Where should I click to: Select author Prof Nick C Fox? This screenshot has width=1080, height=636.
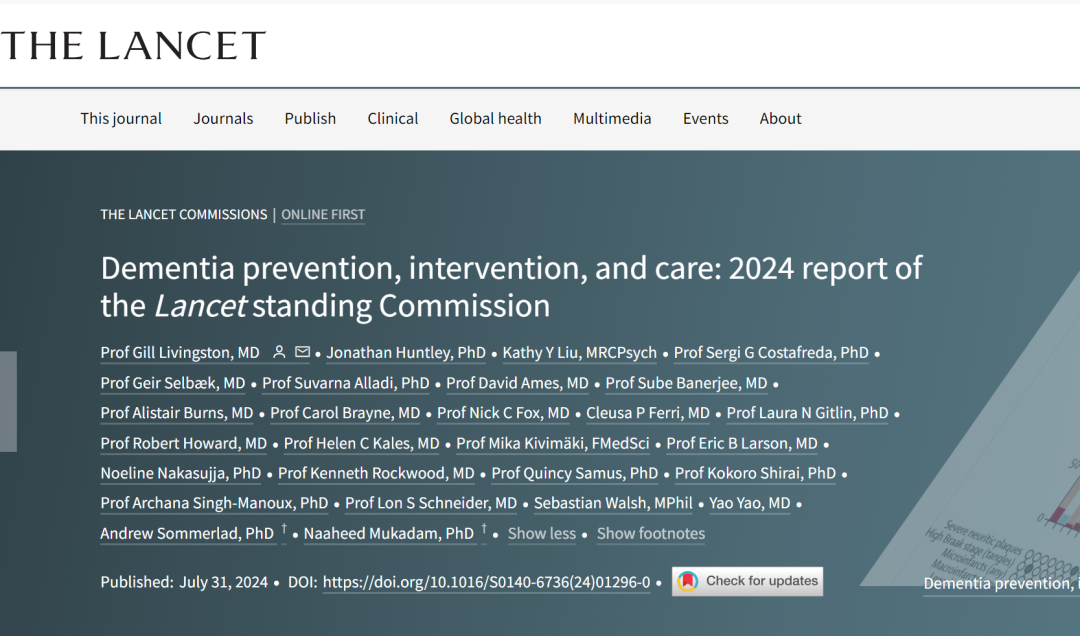pos(503,413)
